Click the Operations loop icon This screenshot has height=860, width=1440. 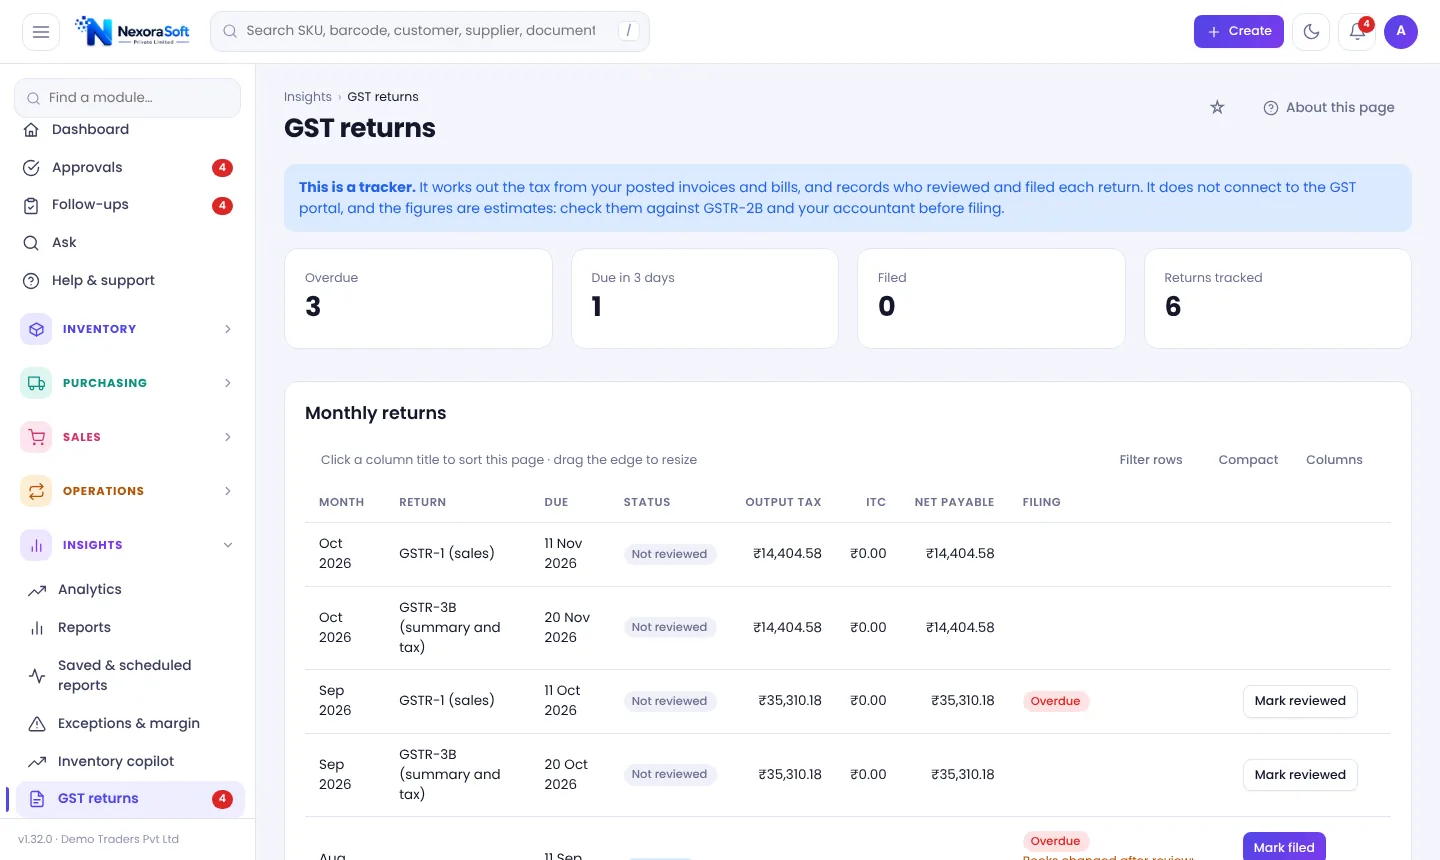pyautogui.click(x=36, y=491)
